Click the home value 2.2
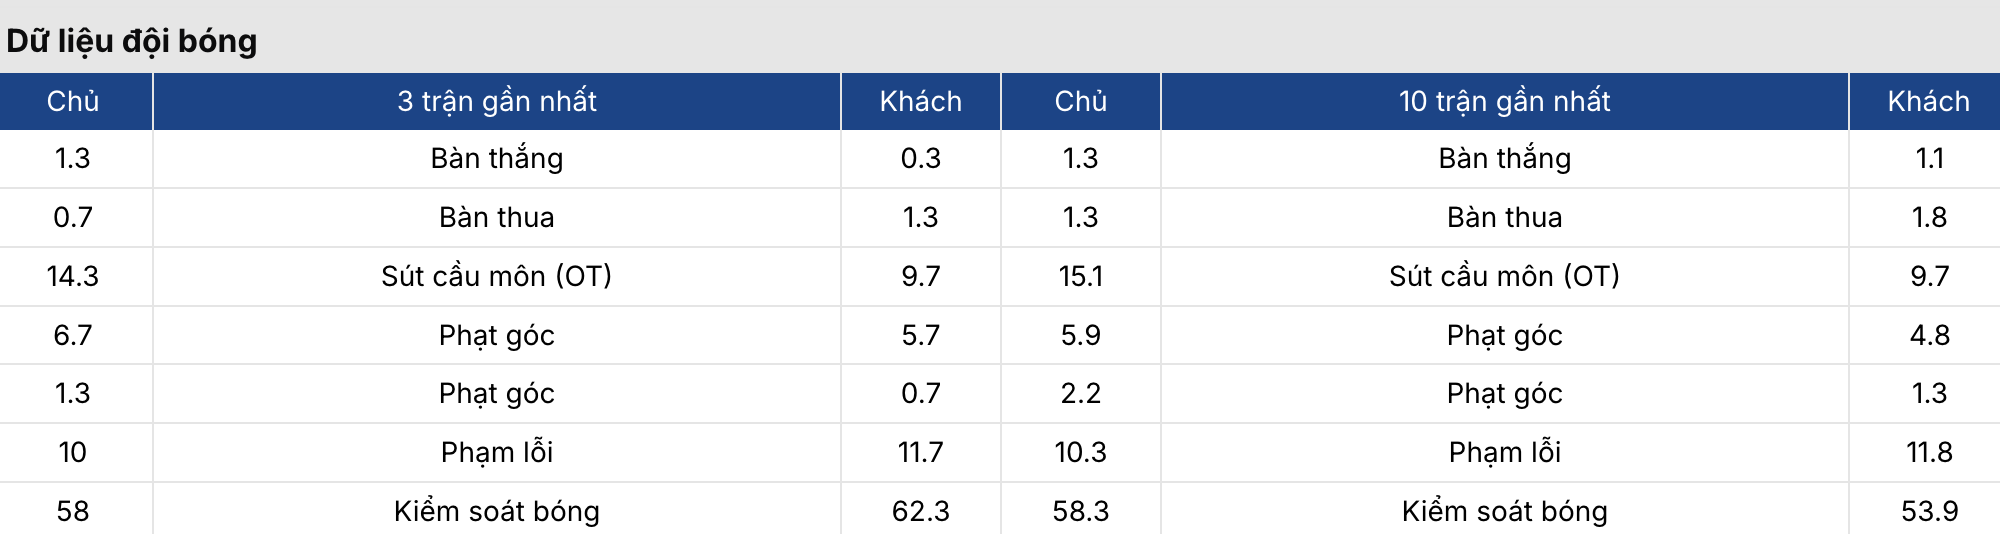 [1080, 393]
